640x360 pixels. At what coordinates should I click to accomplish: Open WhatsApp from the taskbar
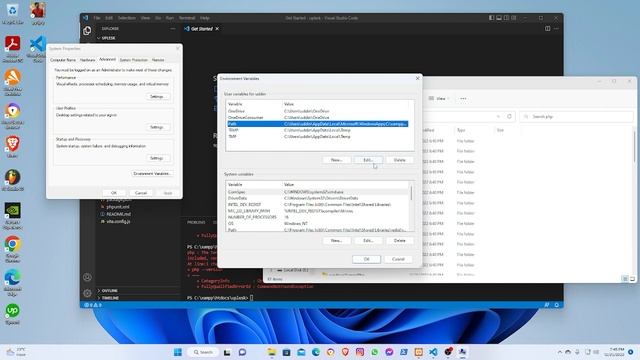[x=375, y=352]
